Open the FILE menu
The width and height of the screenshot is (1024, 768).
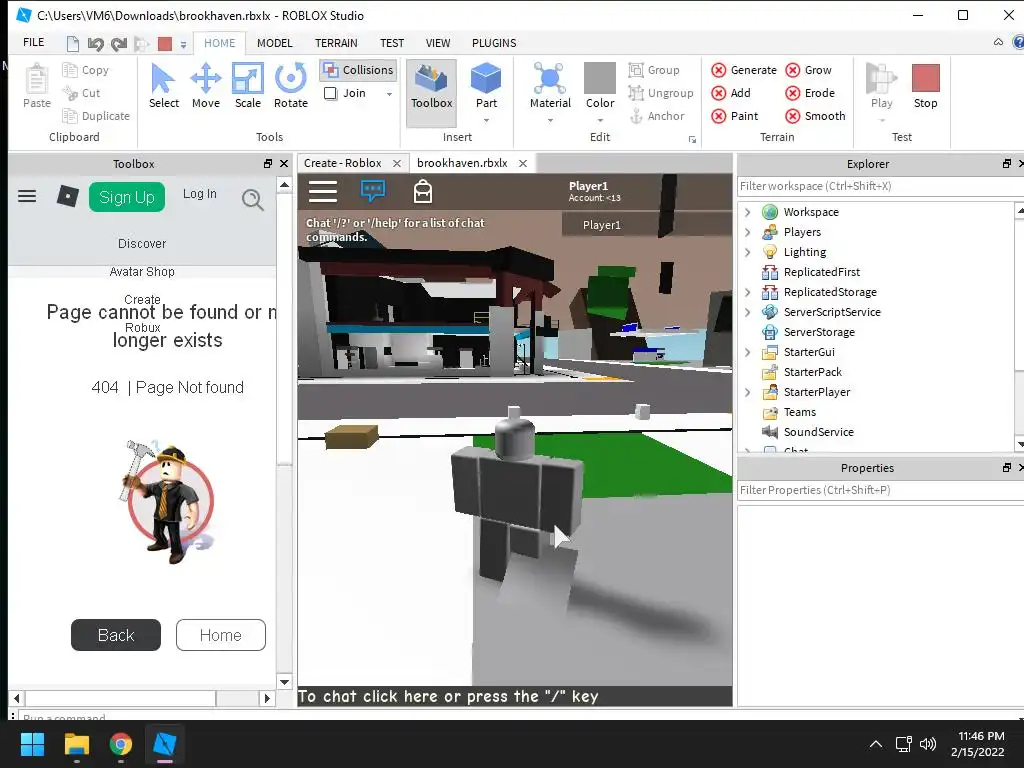(33, 42)
